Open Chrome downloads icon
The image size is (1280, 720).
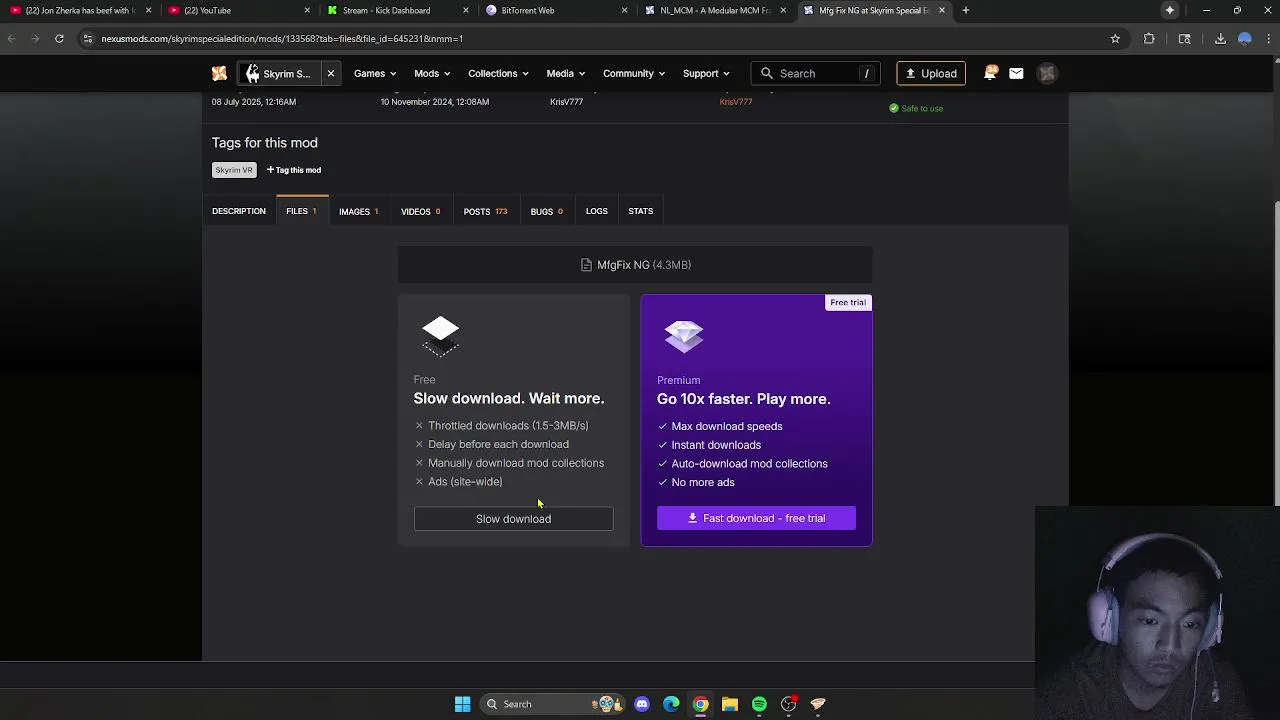click(1220, 38)
